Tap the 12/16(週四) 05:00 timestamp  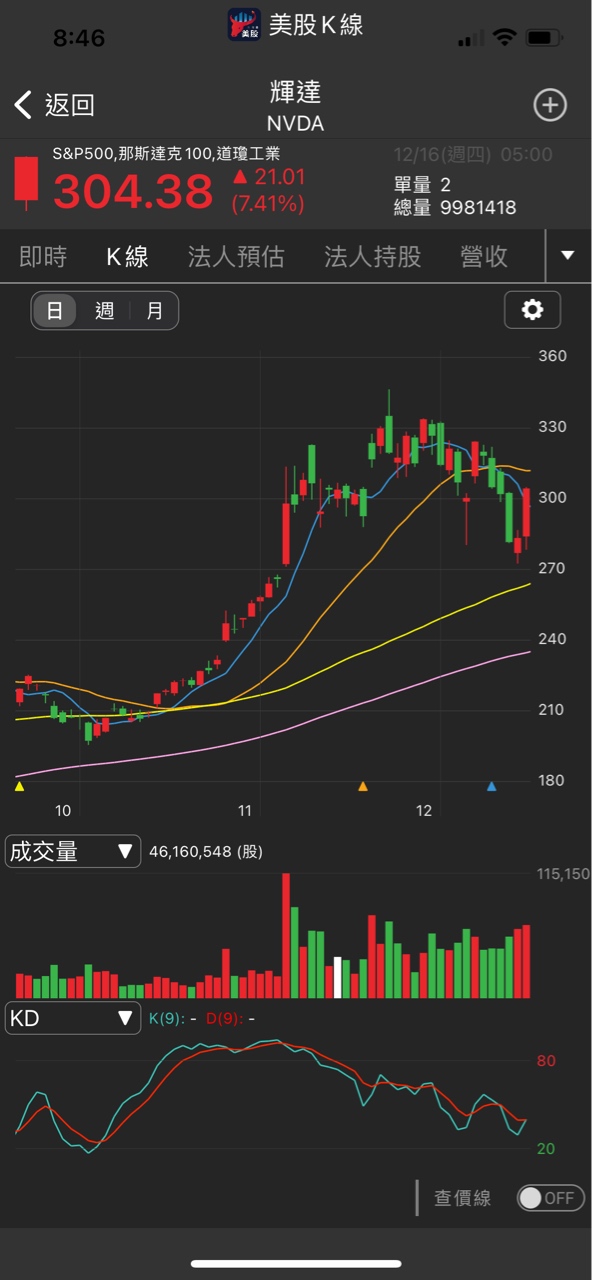point(473,155)
